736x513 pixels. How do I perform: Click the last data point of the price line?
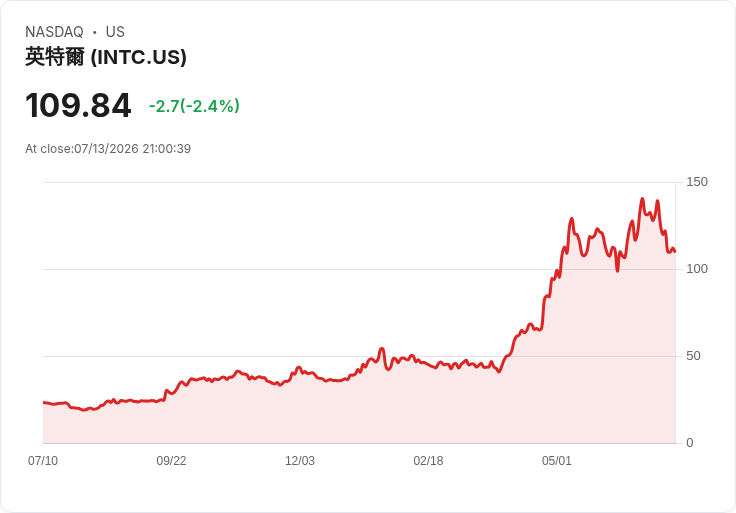[675, 252]
